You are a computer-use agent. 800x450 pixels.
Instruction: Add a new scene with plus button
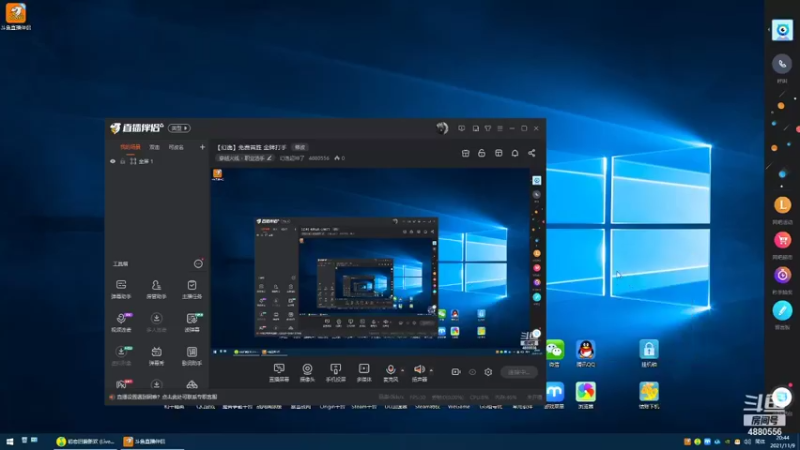pyautogui.click(x=202, y=147)
